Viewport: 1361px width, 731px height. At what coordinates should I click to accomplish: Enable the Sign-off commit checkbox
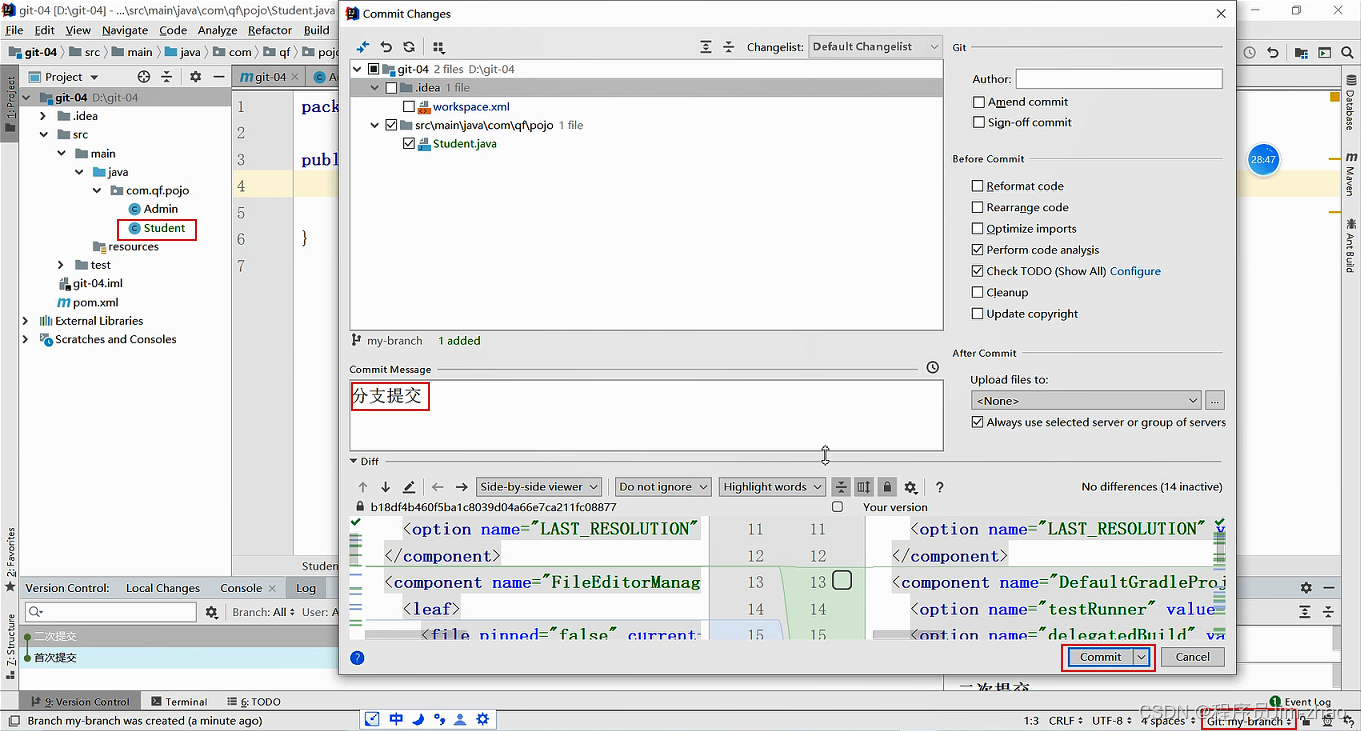click(x=978, y=123)
